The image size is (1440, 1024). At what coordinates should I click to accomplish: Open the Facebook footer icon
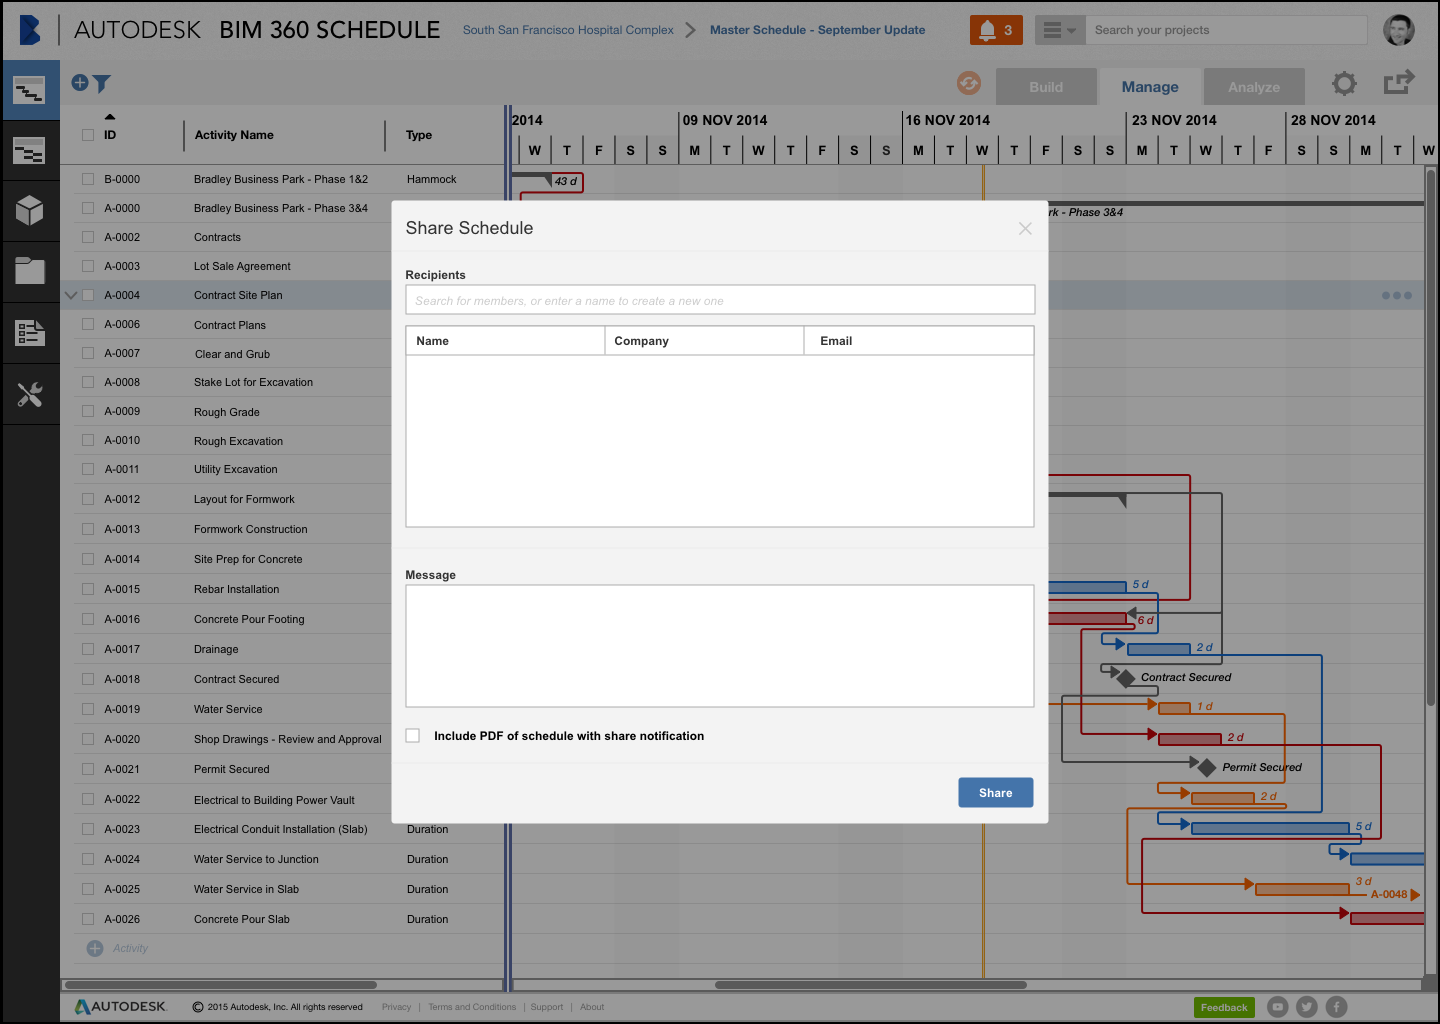(1337, 1007)
